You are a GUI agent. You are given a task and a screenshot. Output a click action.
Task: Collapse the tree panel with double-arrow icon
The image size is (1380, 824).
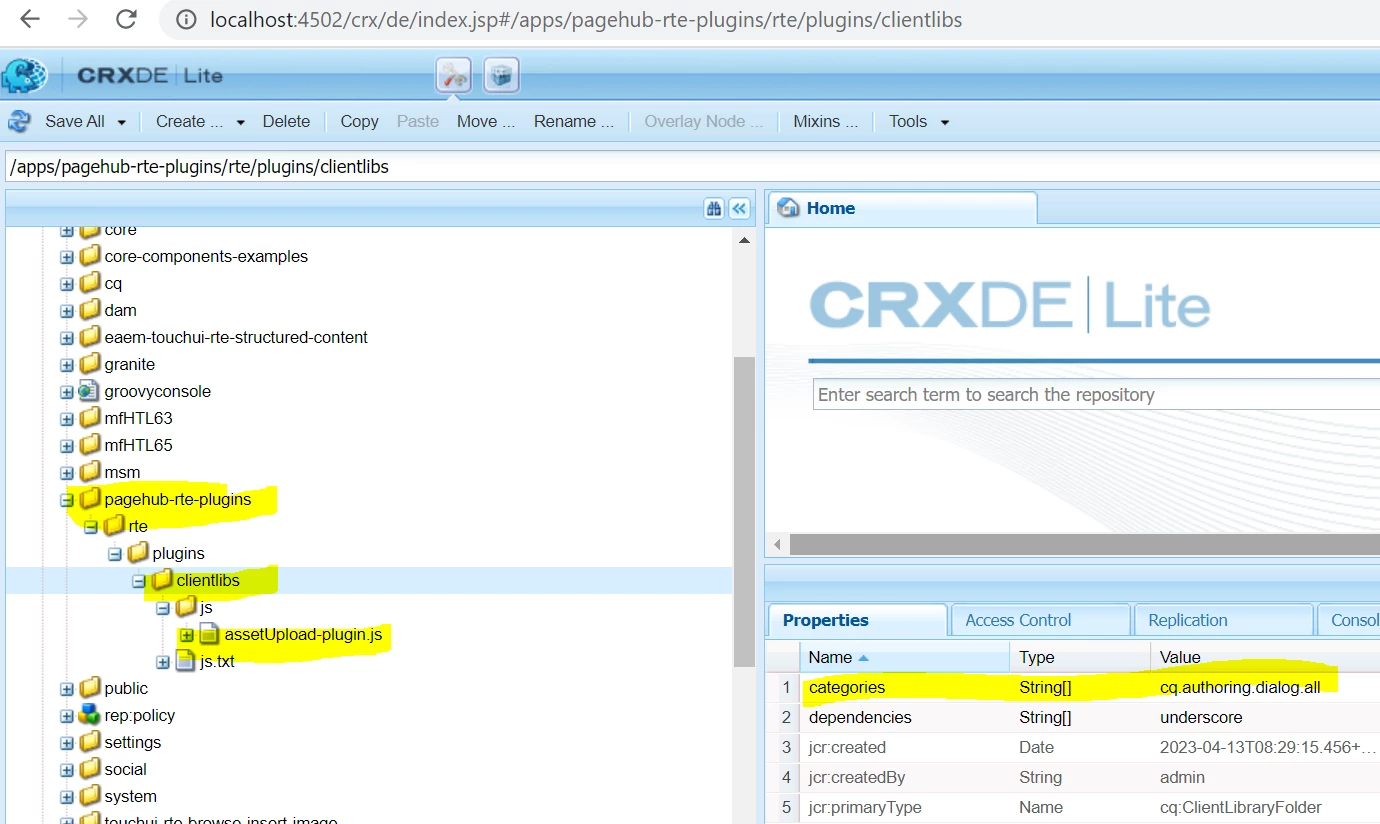point(739,208)
